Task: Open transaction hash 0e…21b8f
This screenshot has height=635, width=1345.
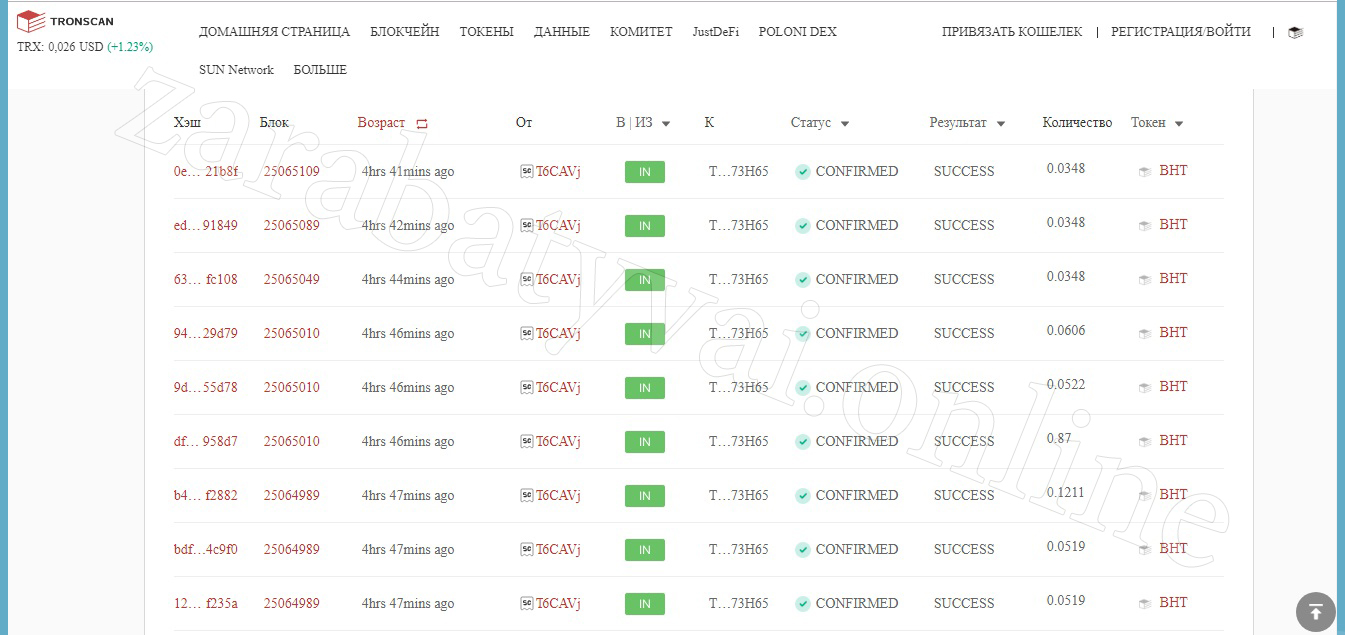Action: [206, 171]
